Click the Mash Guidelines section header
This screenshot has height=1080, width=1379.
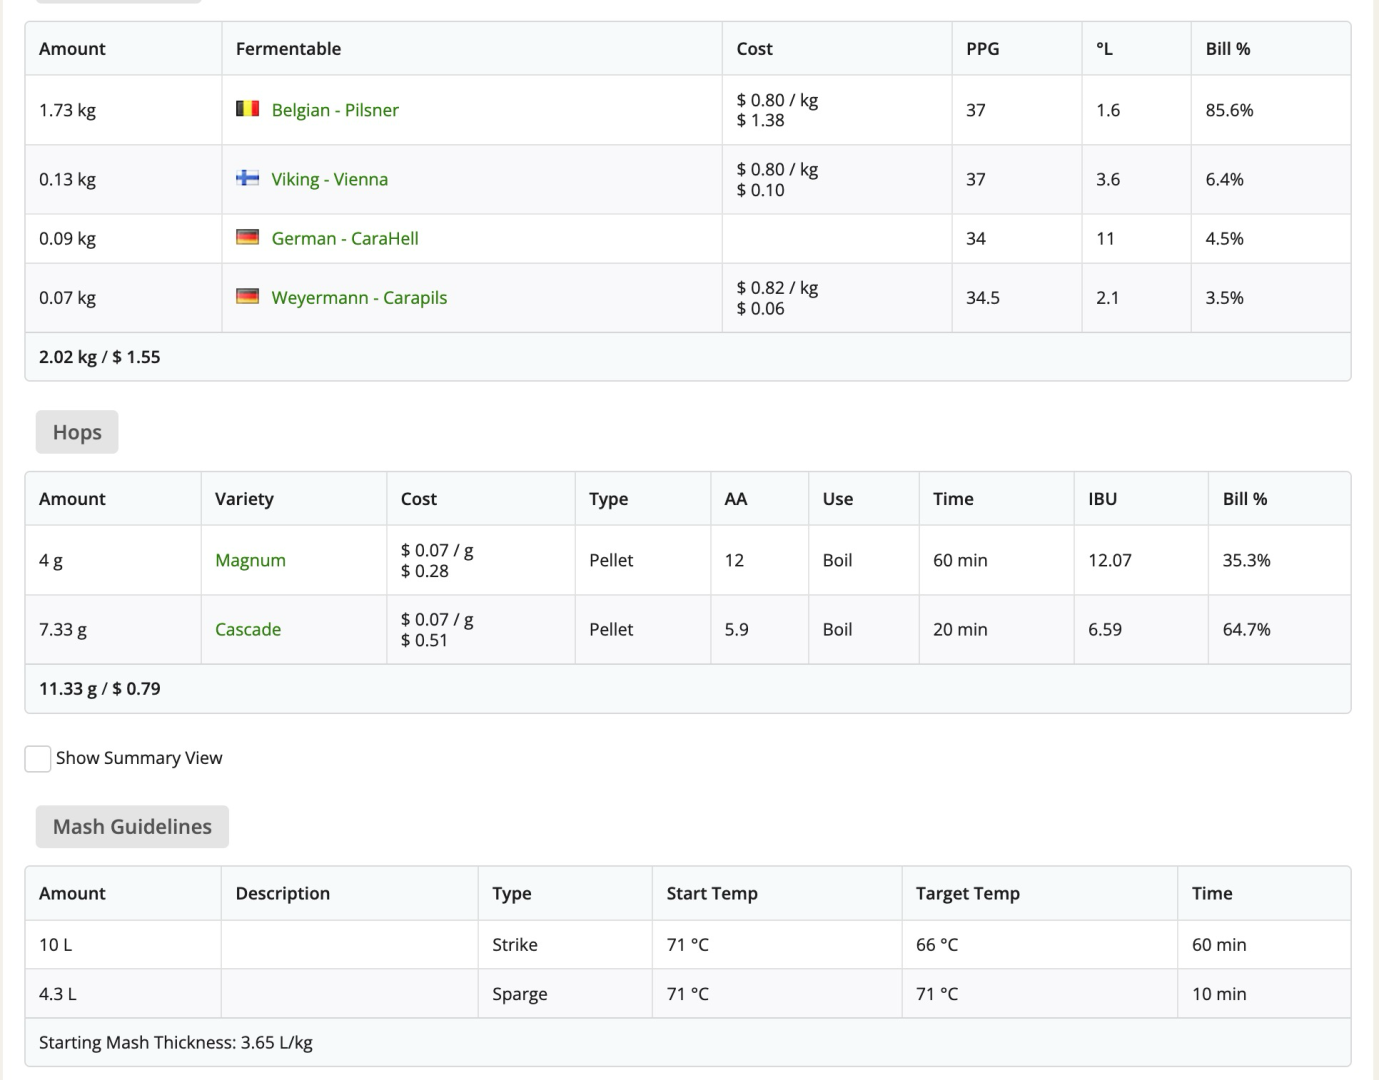[x=132, y=827]
